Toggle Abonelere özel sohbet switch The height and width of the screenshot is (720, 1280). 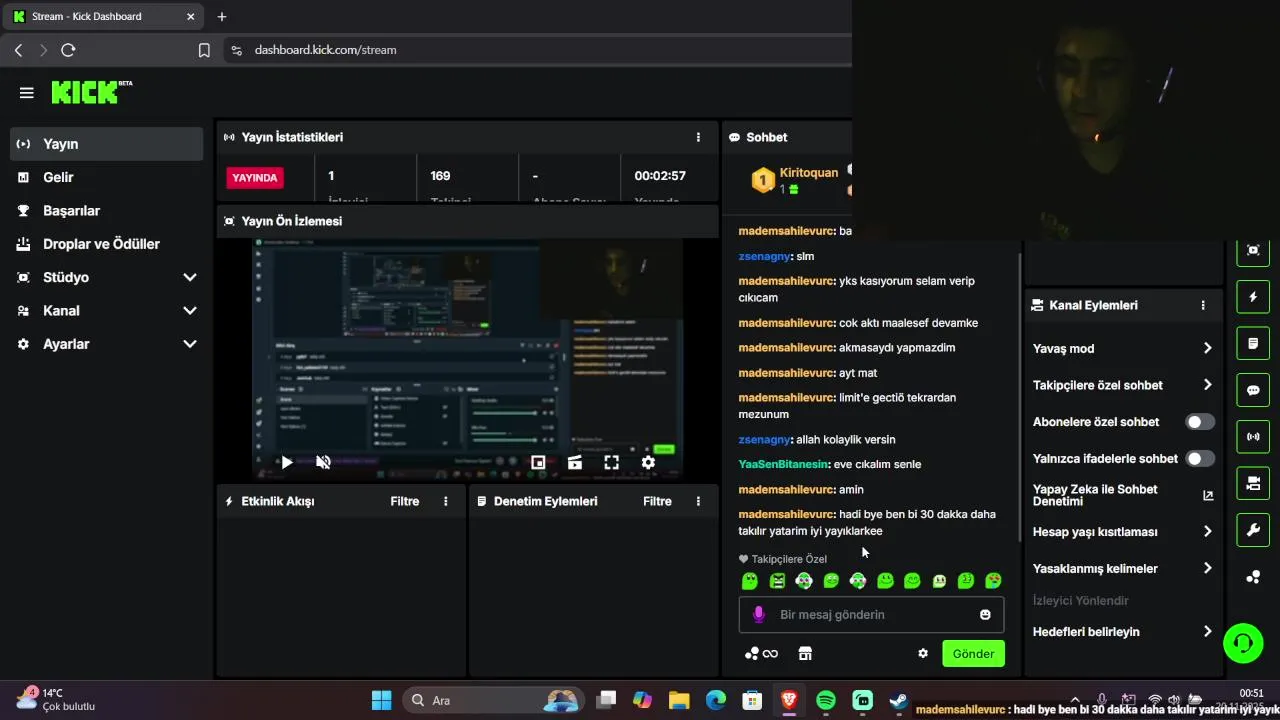point(1200,422)
